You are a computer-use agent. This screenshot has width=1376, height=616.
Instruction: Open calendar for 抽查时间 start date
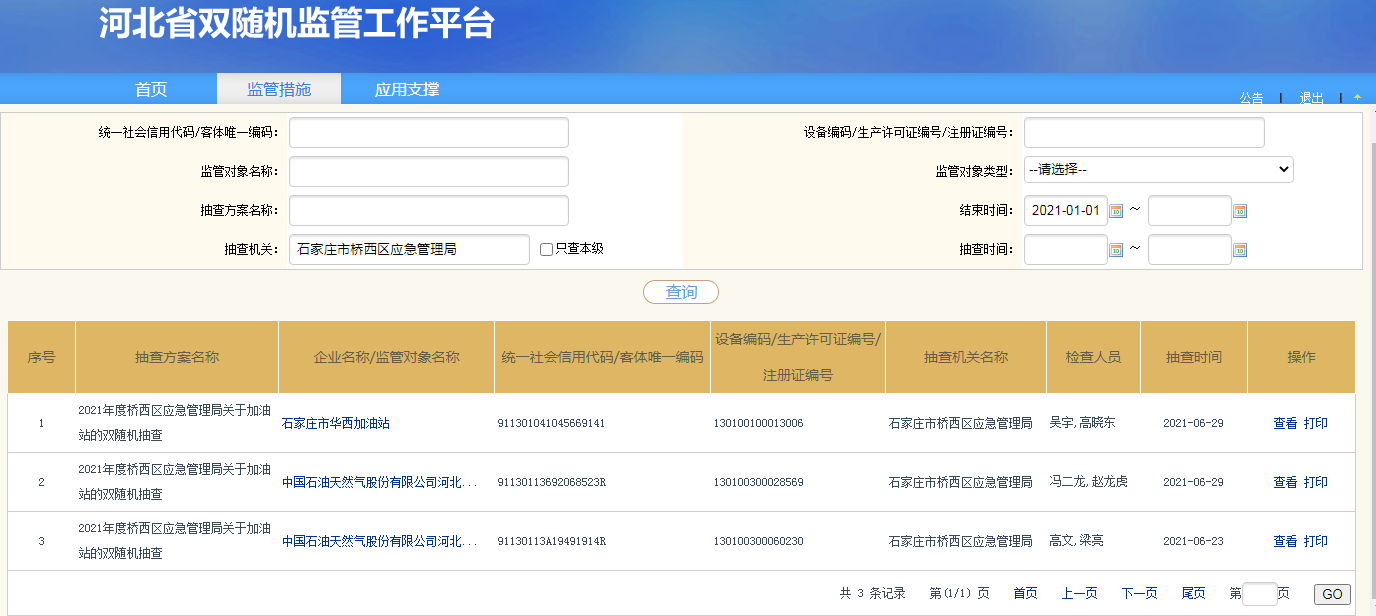(x=1117, y=250)
